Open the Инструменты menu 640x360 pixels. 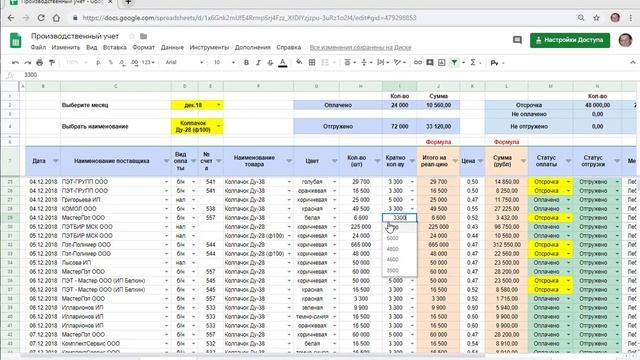209,47
